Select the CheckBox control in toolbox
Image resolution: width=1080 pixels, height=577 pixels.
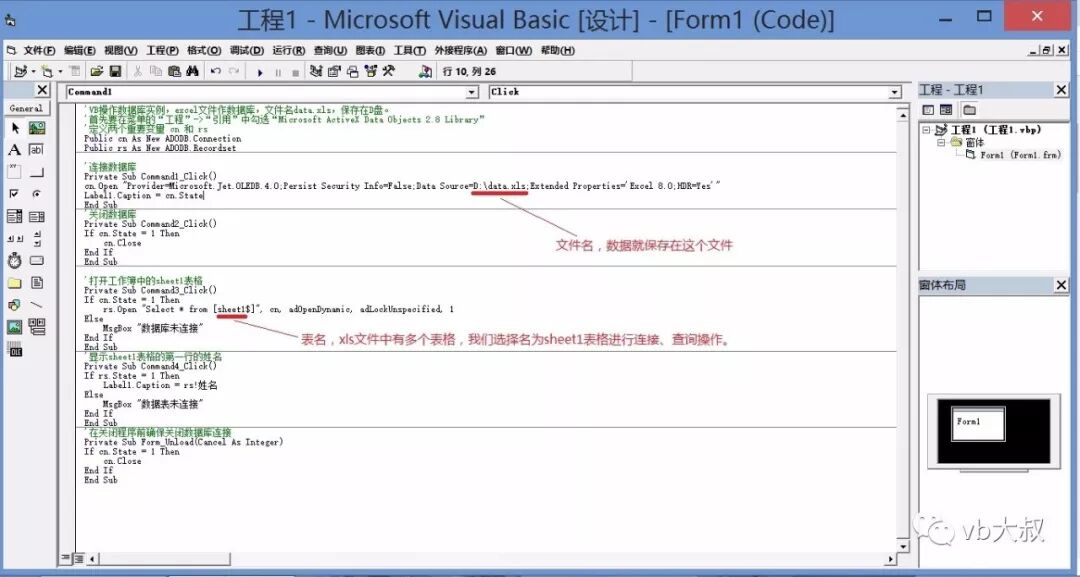(14, 194)
